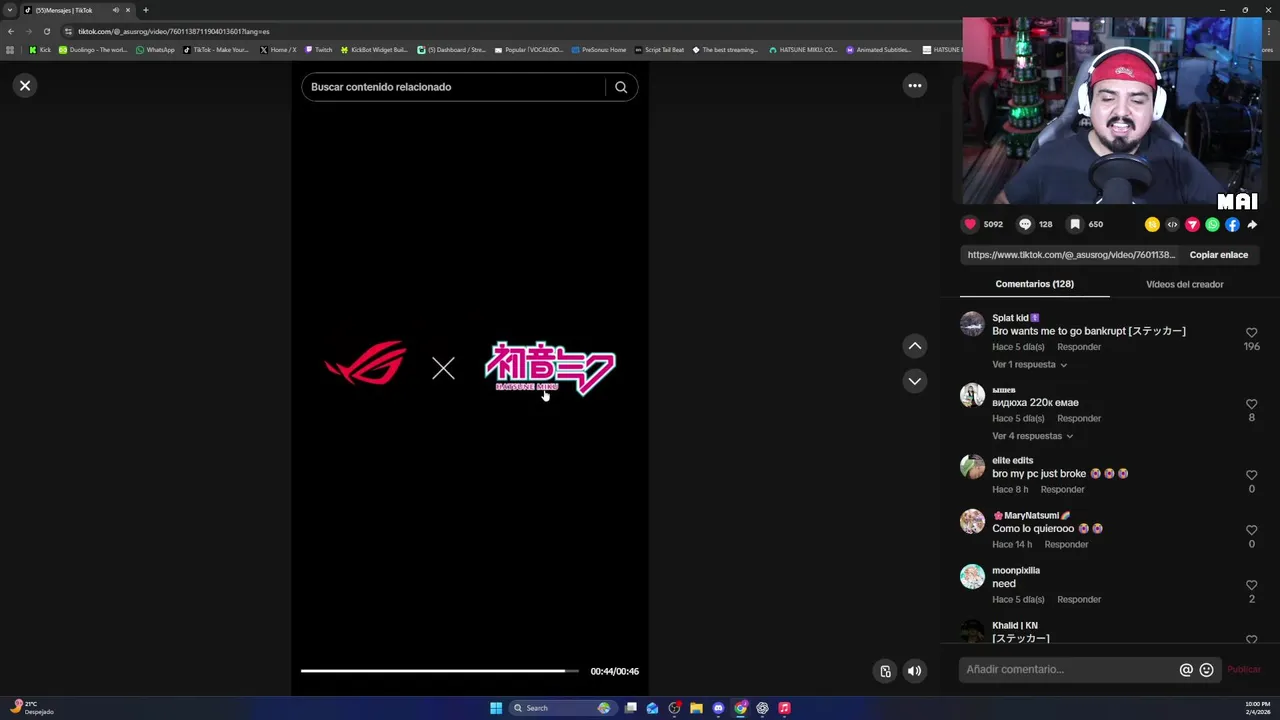The width and height of the screenshot is (1280, 720).
Task: Mute video with speaker icon
Action: (914, 671)
